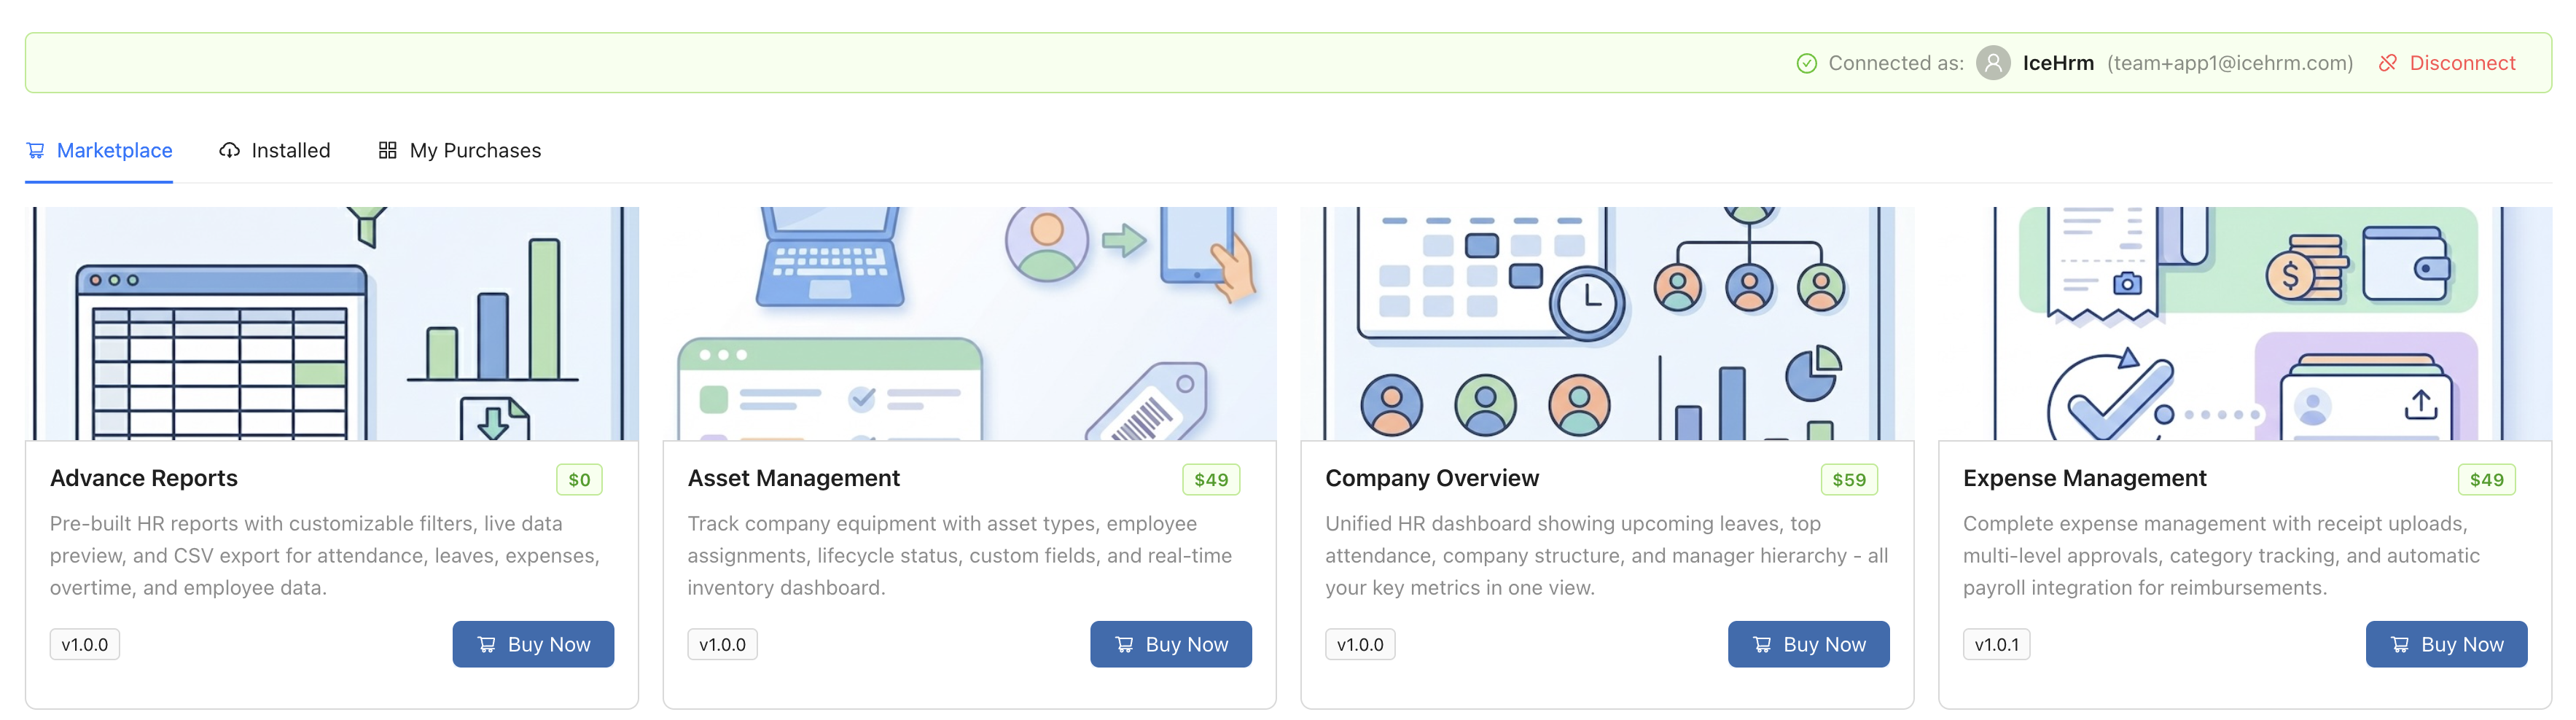Buy the Asset Management extension

[1170, 644]
